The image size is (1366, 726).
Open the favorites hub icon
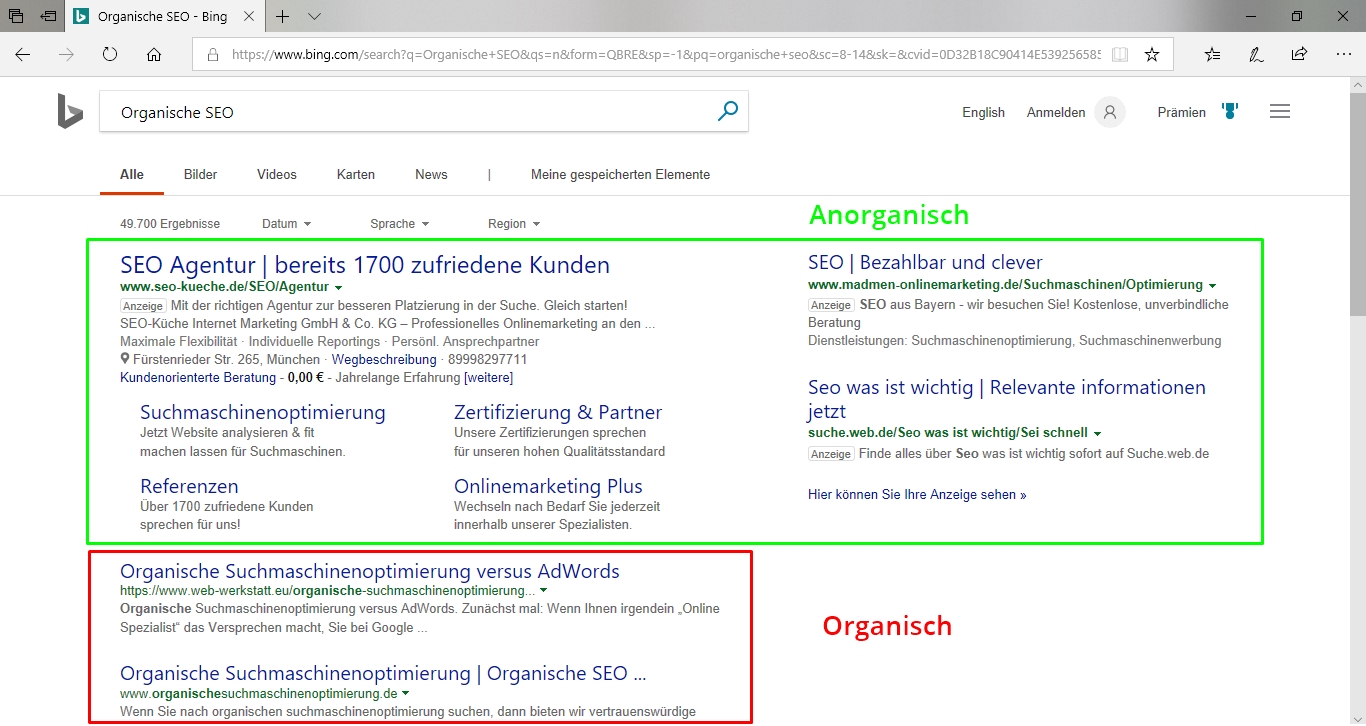[1212, 55]
